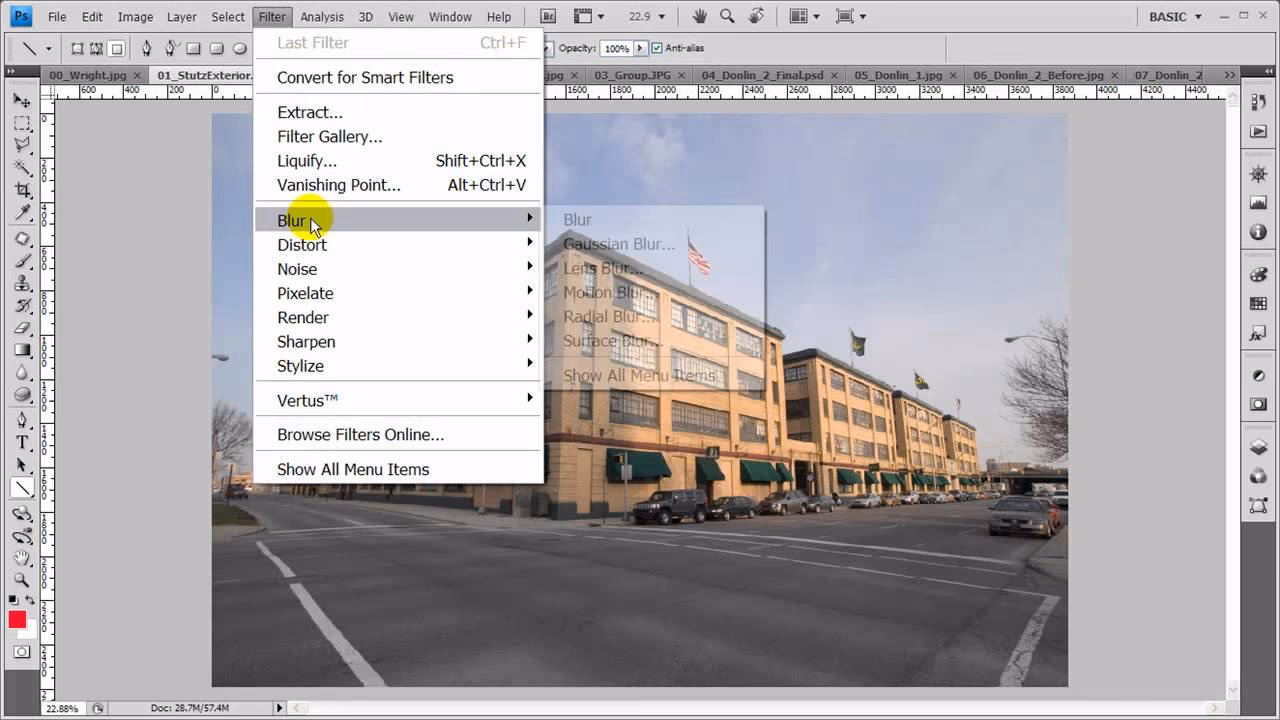Enable Shape Layers mode in options bar

77,48
